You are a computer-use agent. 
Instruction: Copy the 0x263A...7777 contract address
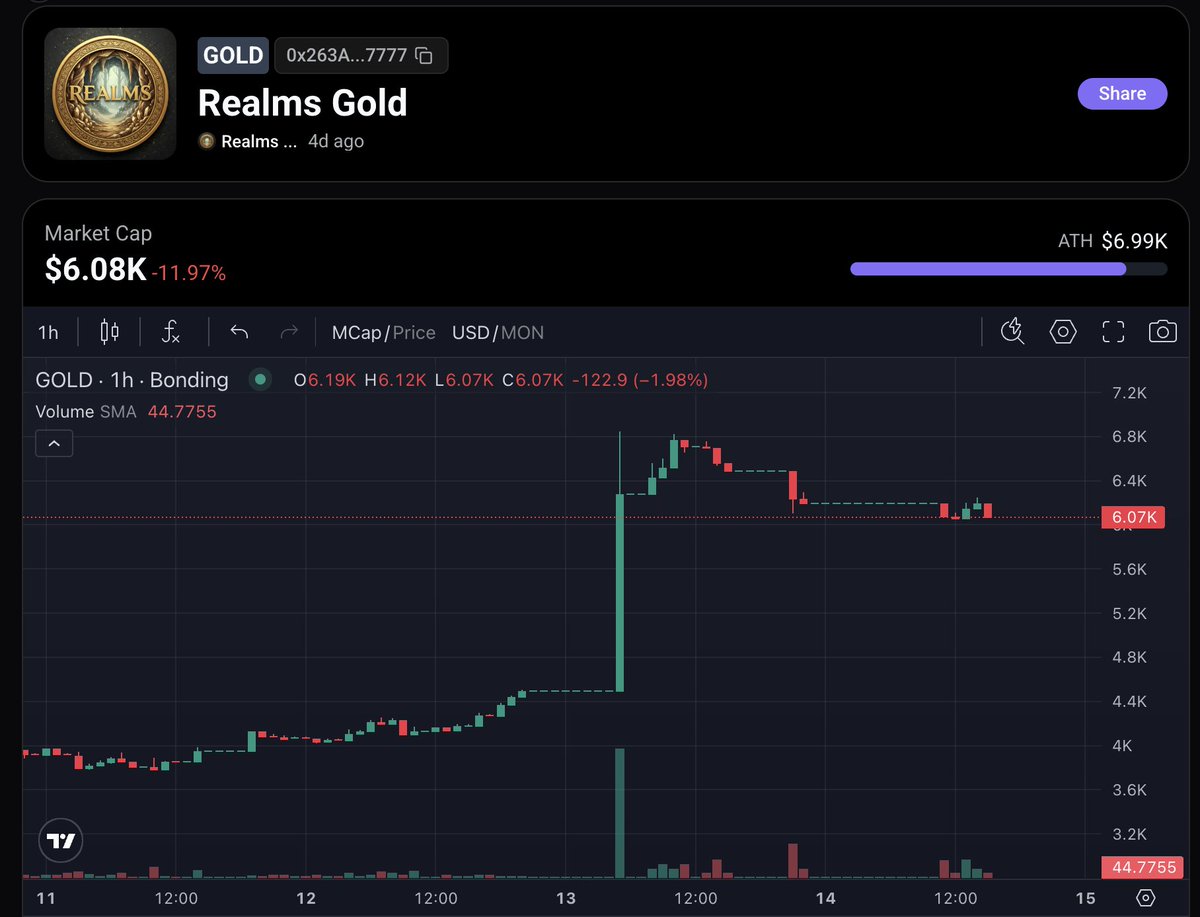(x=424, y=56)
